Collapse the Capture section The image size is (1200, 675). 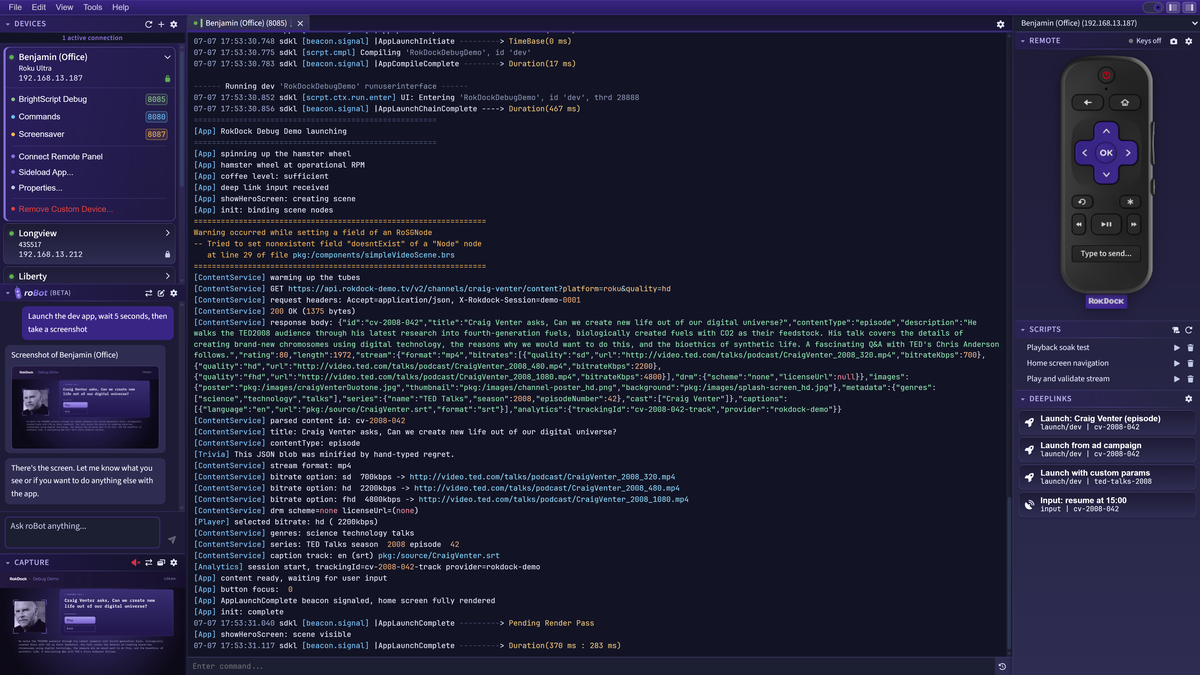tap(8, 562)
